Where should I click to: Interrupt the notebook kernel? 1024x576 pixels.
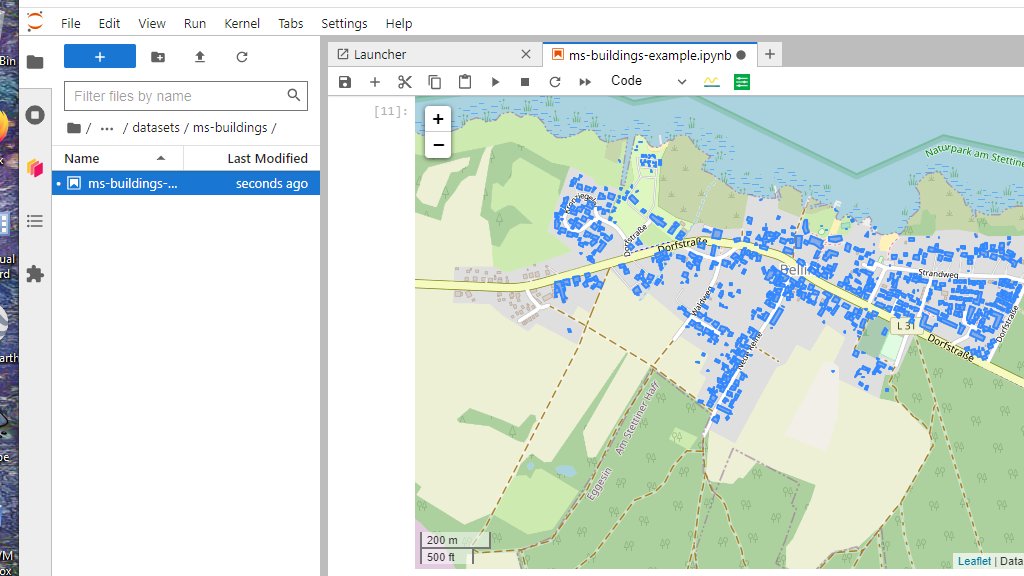click(524, 81)
